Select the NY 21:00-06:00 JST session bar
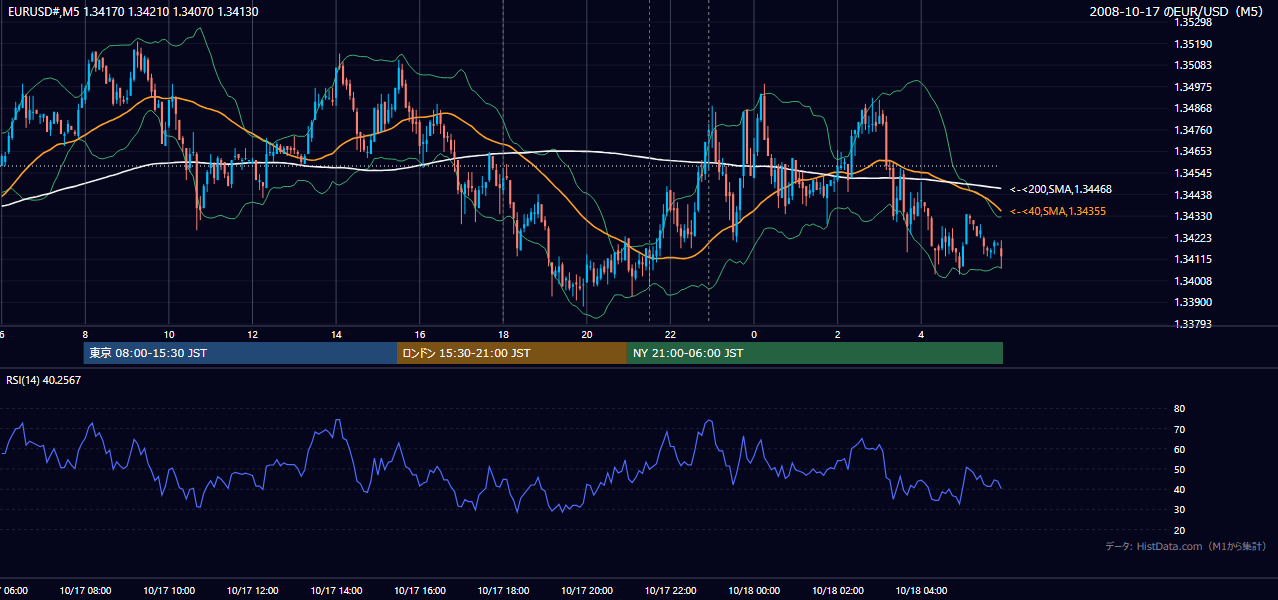Viewport: 1278px width, 600px height. 815,353
